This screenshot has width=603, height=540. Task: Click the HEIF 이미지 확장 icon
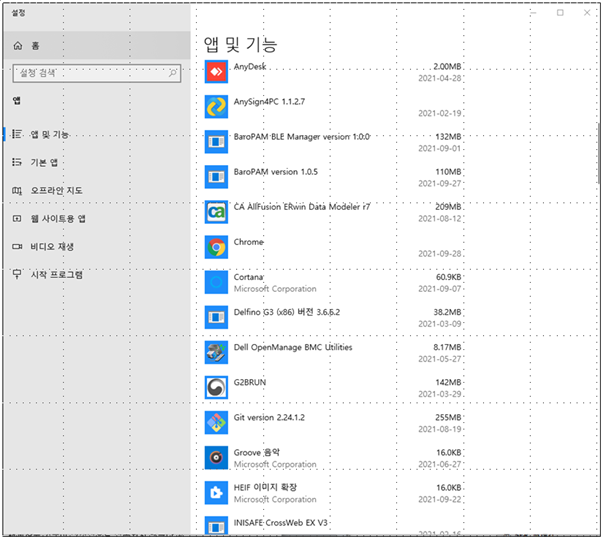point(216,493)
